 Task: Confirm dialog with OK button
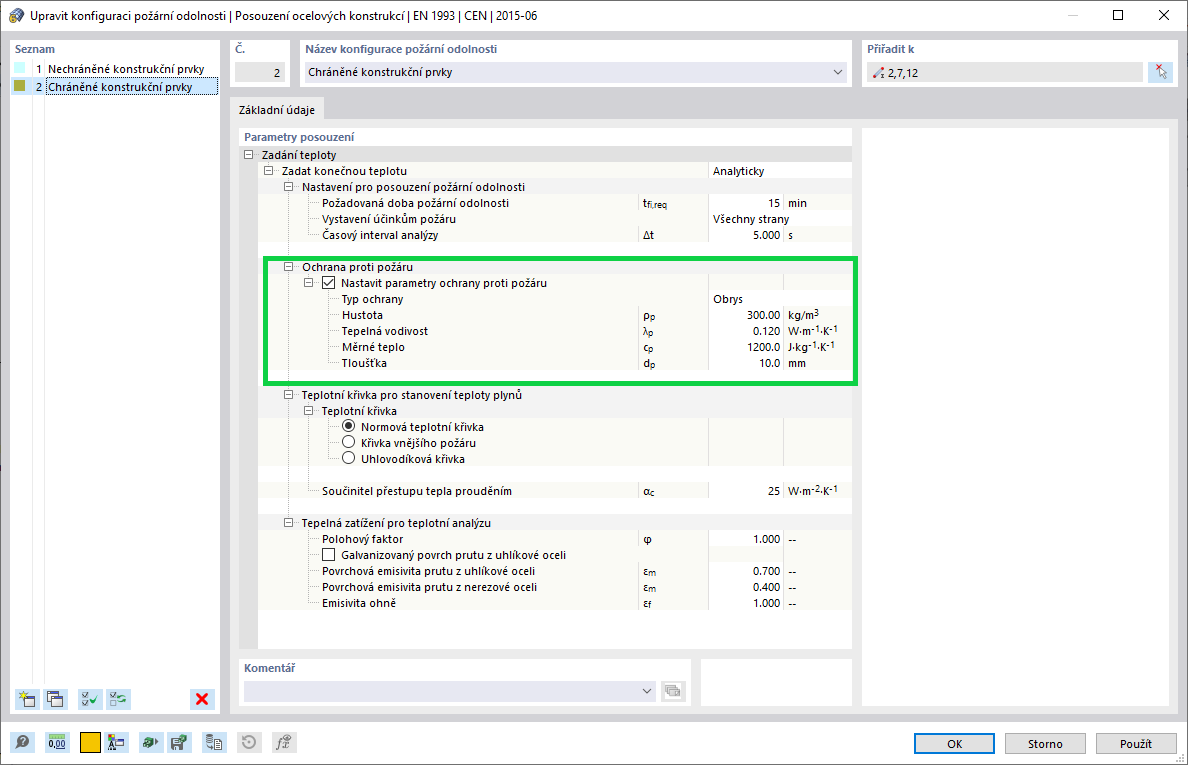955,744
